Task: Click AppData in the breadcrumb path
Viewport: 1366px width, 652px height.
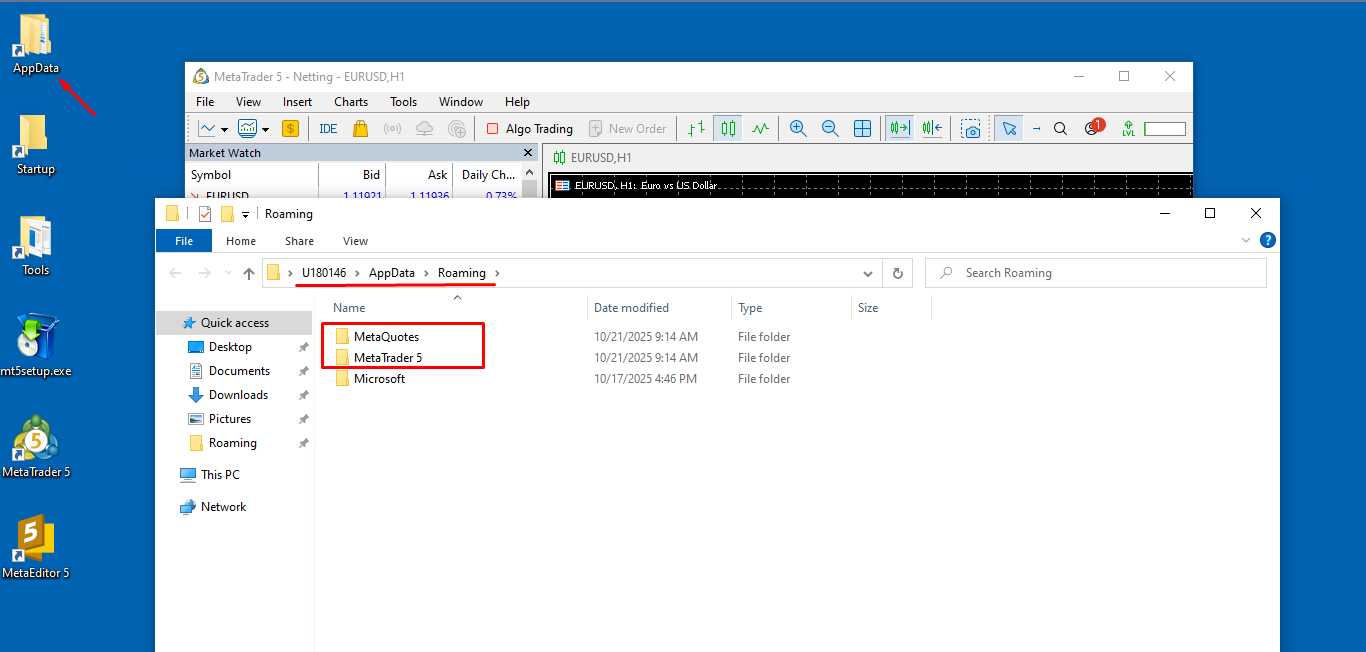Action: point(391,273)
